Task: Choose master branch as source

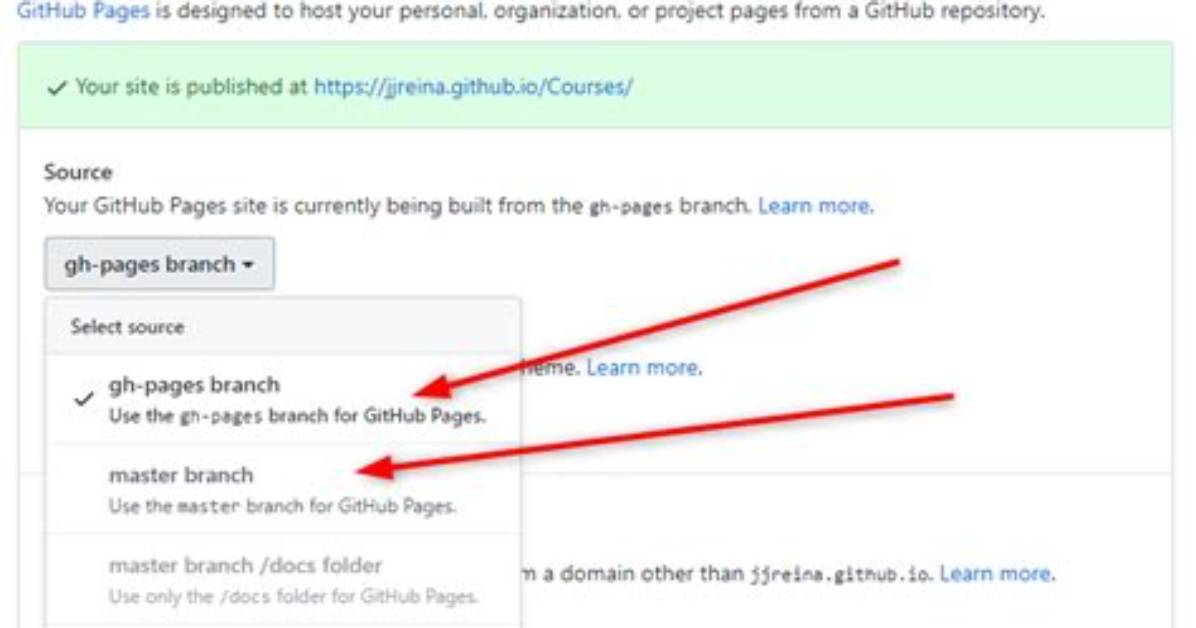Action: click(284, 489)
